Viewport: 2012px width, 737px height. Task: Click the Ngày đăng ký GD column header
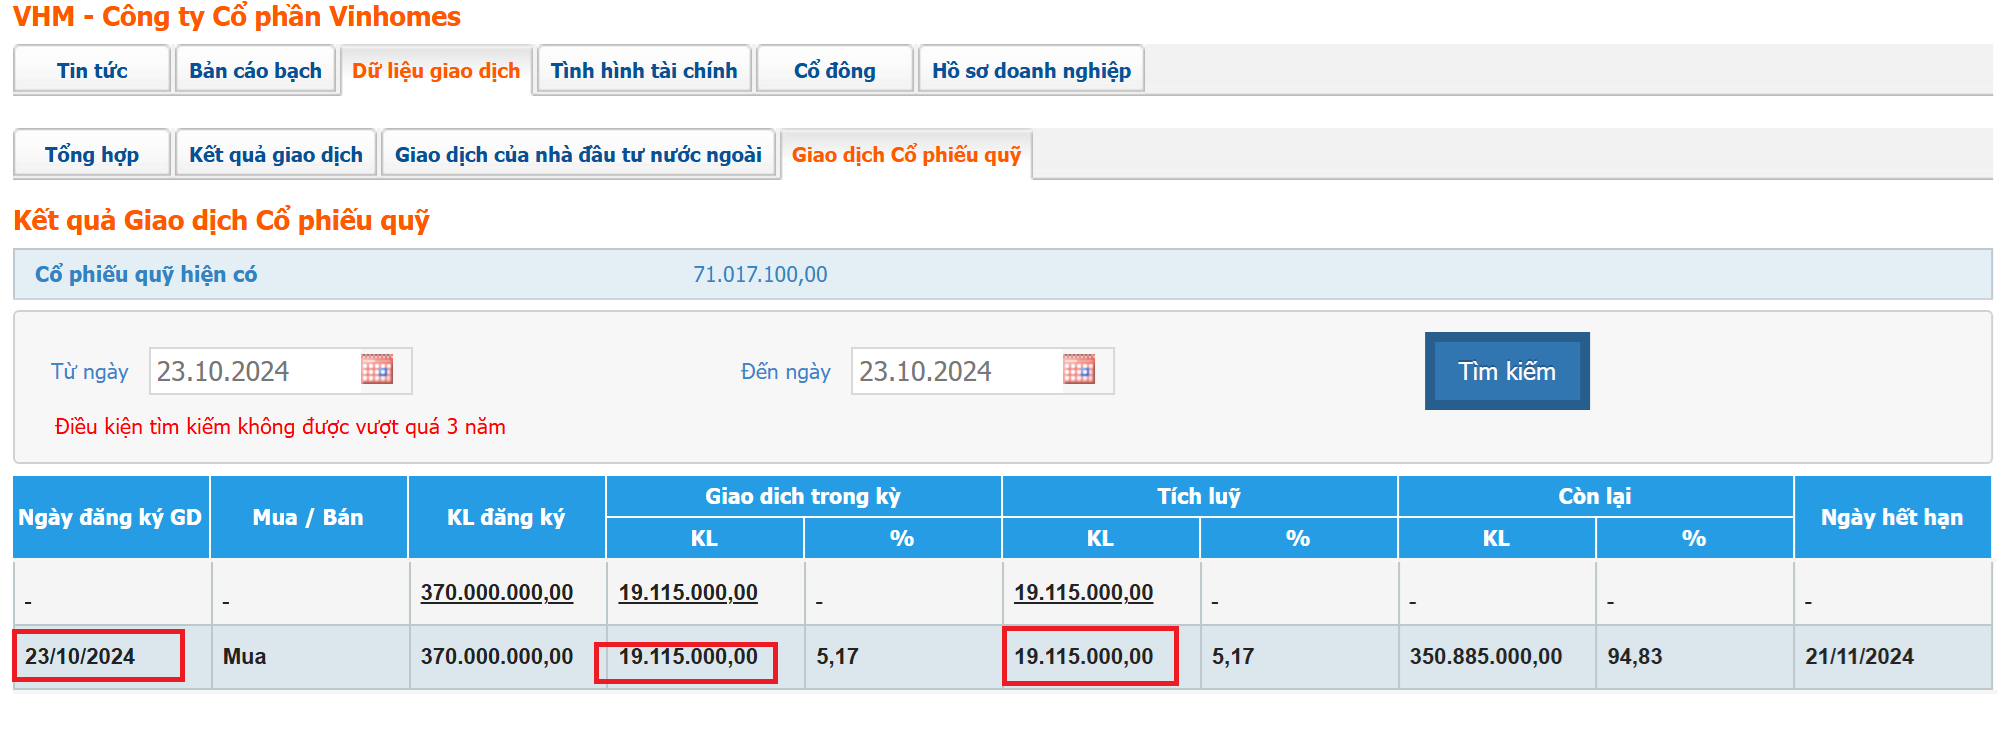(x=111, y=517)
